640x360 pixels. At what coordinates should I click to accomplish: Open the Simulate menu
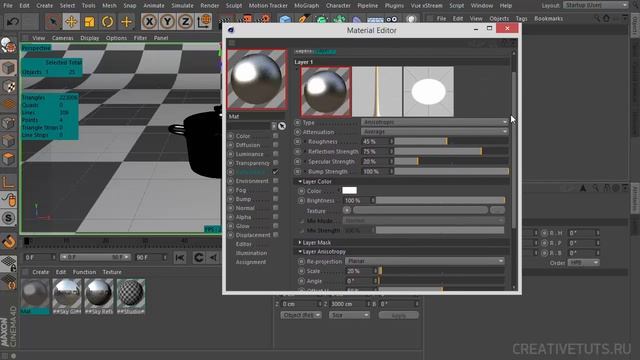click(x=182, y=5)
